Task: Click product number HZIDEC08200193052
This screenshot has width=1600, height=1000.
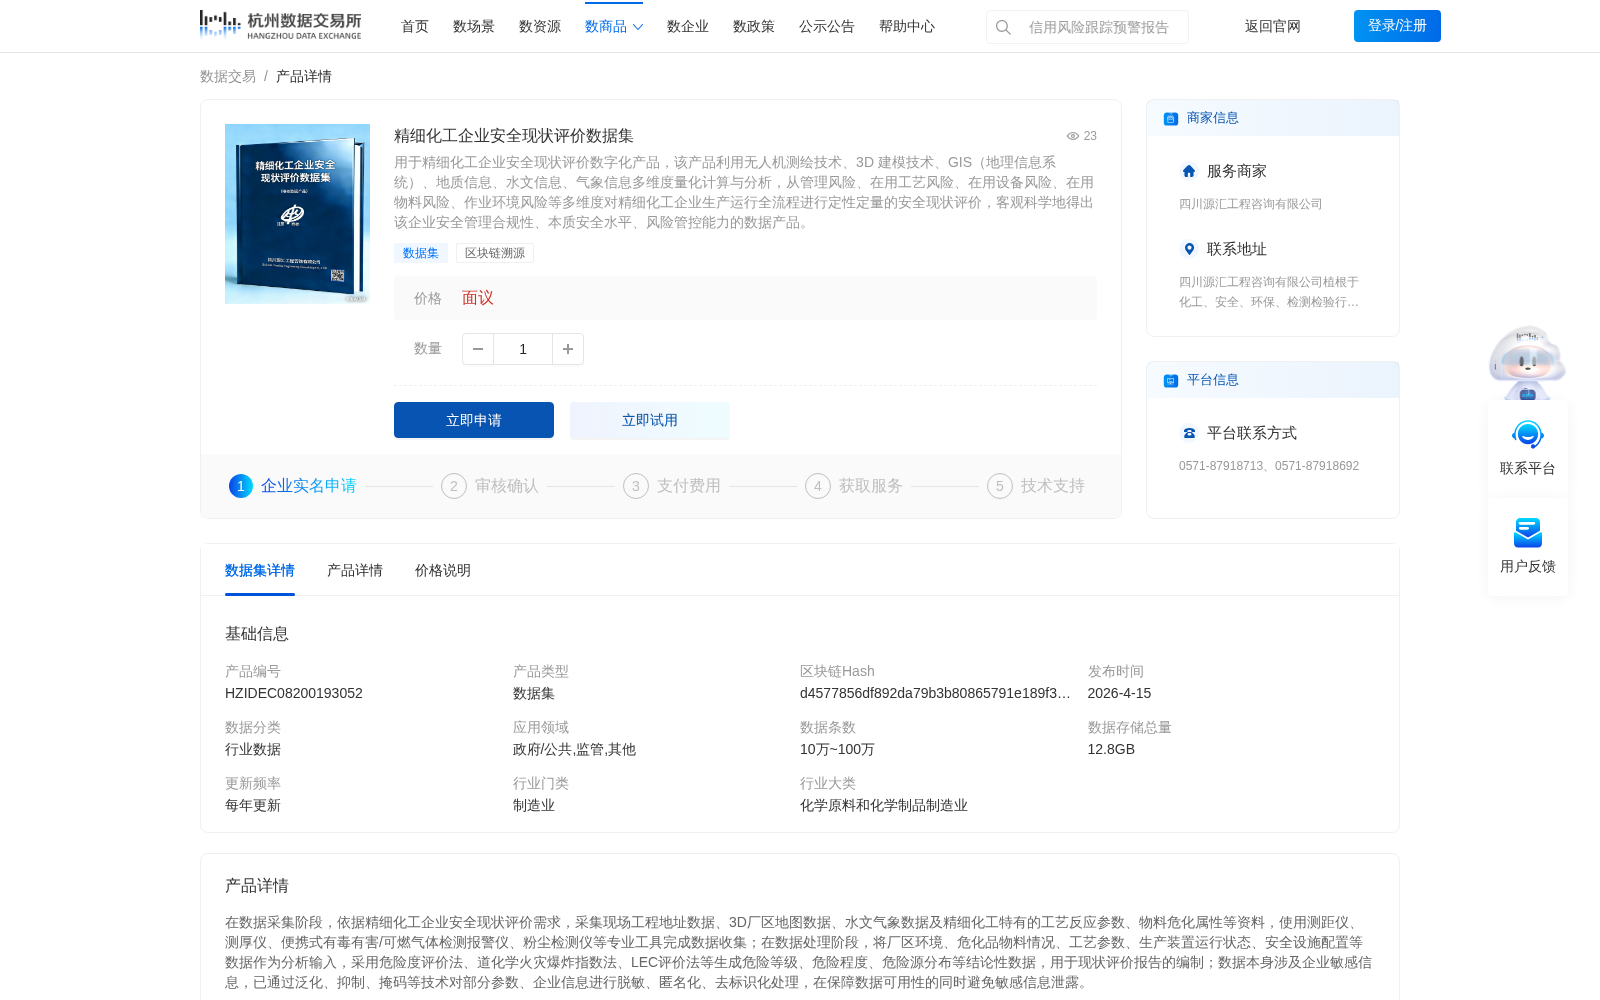Action: (294, 693)
